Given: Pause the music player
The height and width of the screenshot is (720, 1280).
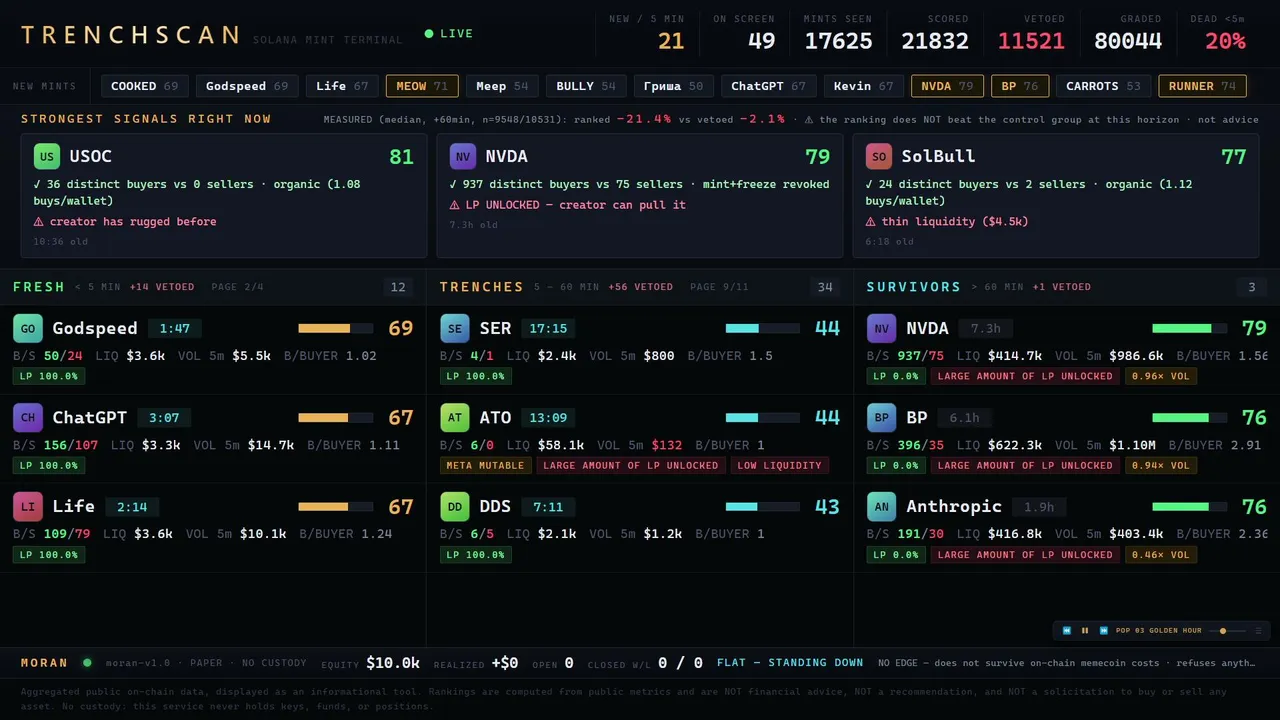Looking at the screenshot, I should pos(1085,631).
